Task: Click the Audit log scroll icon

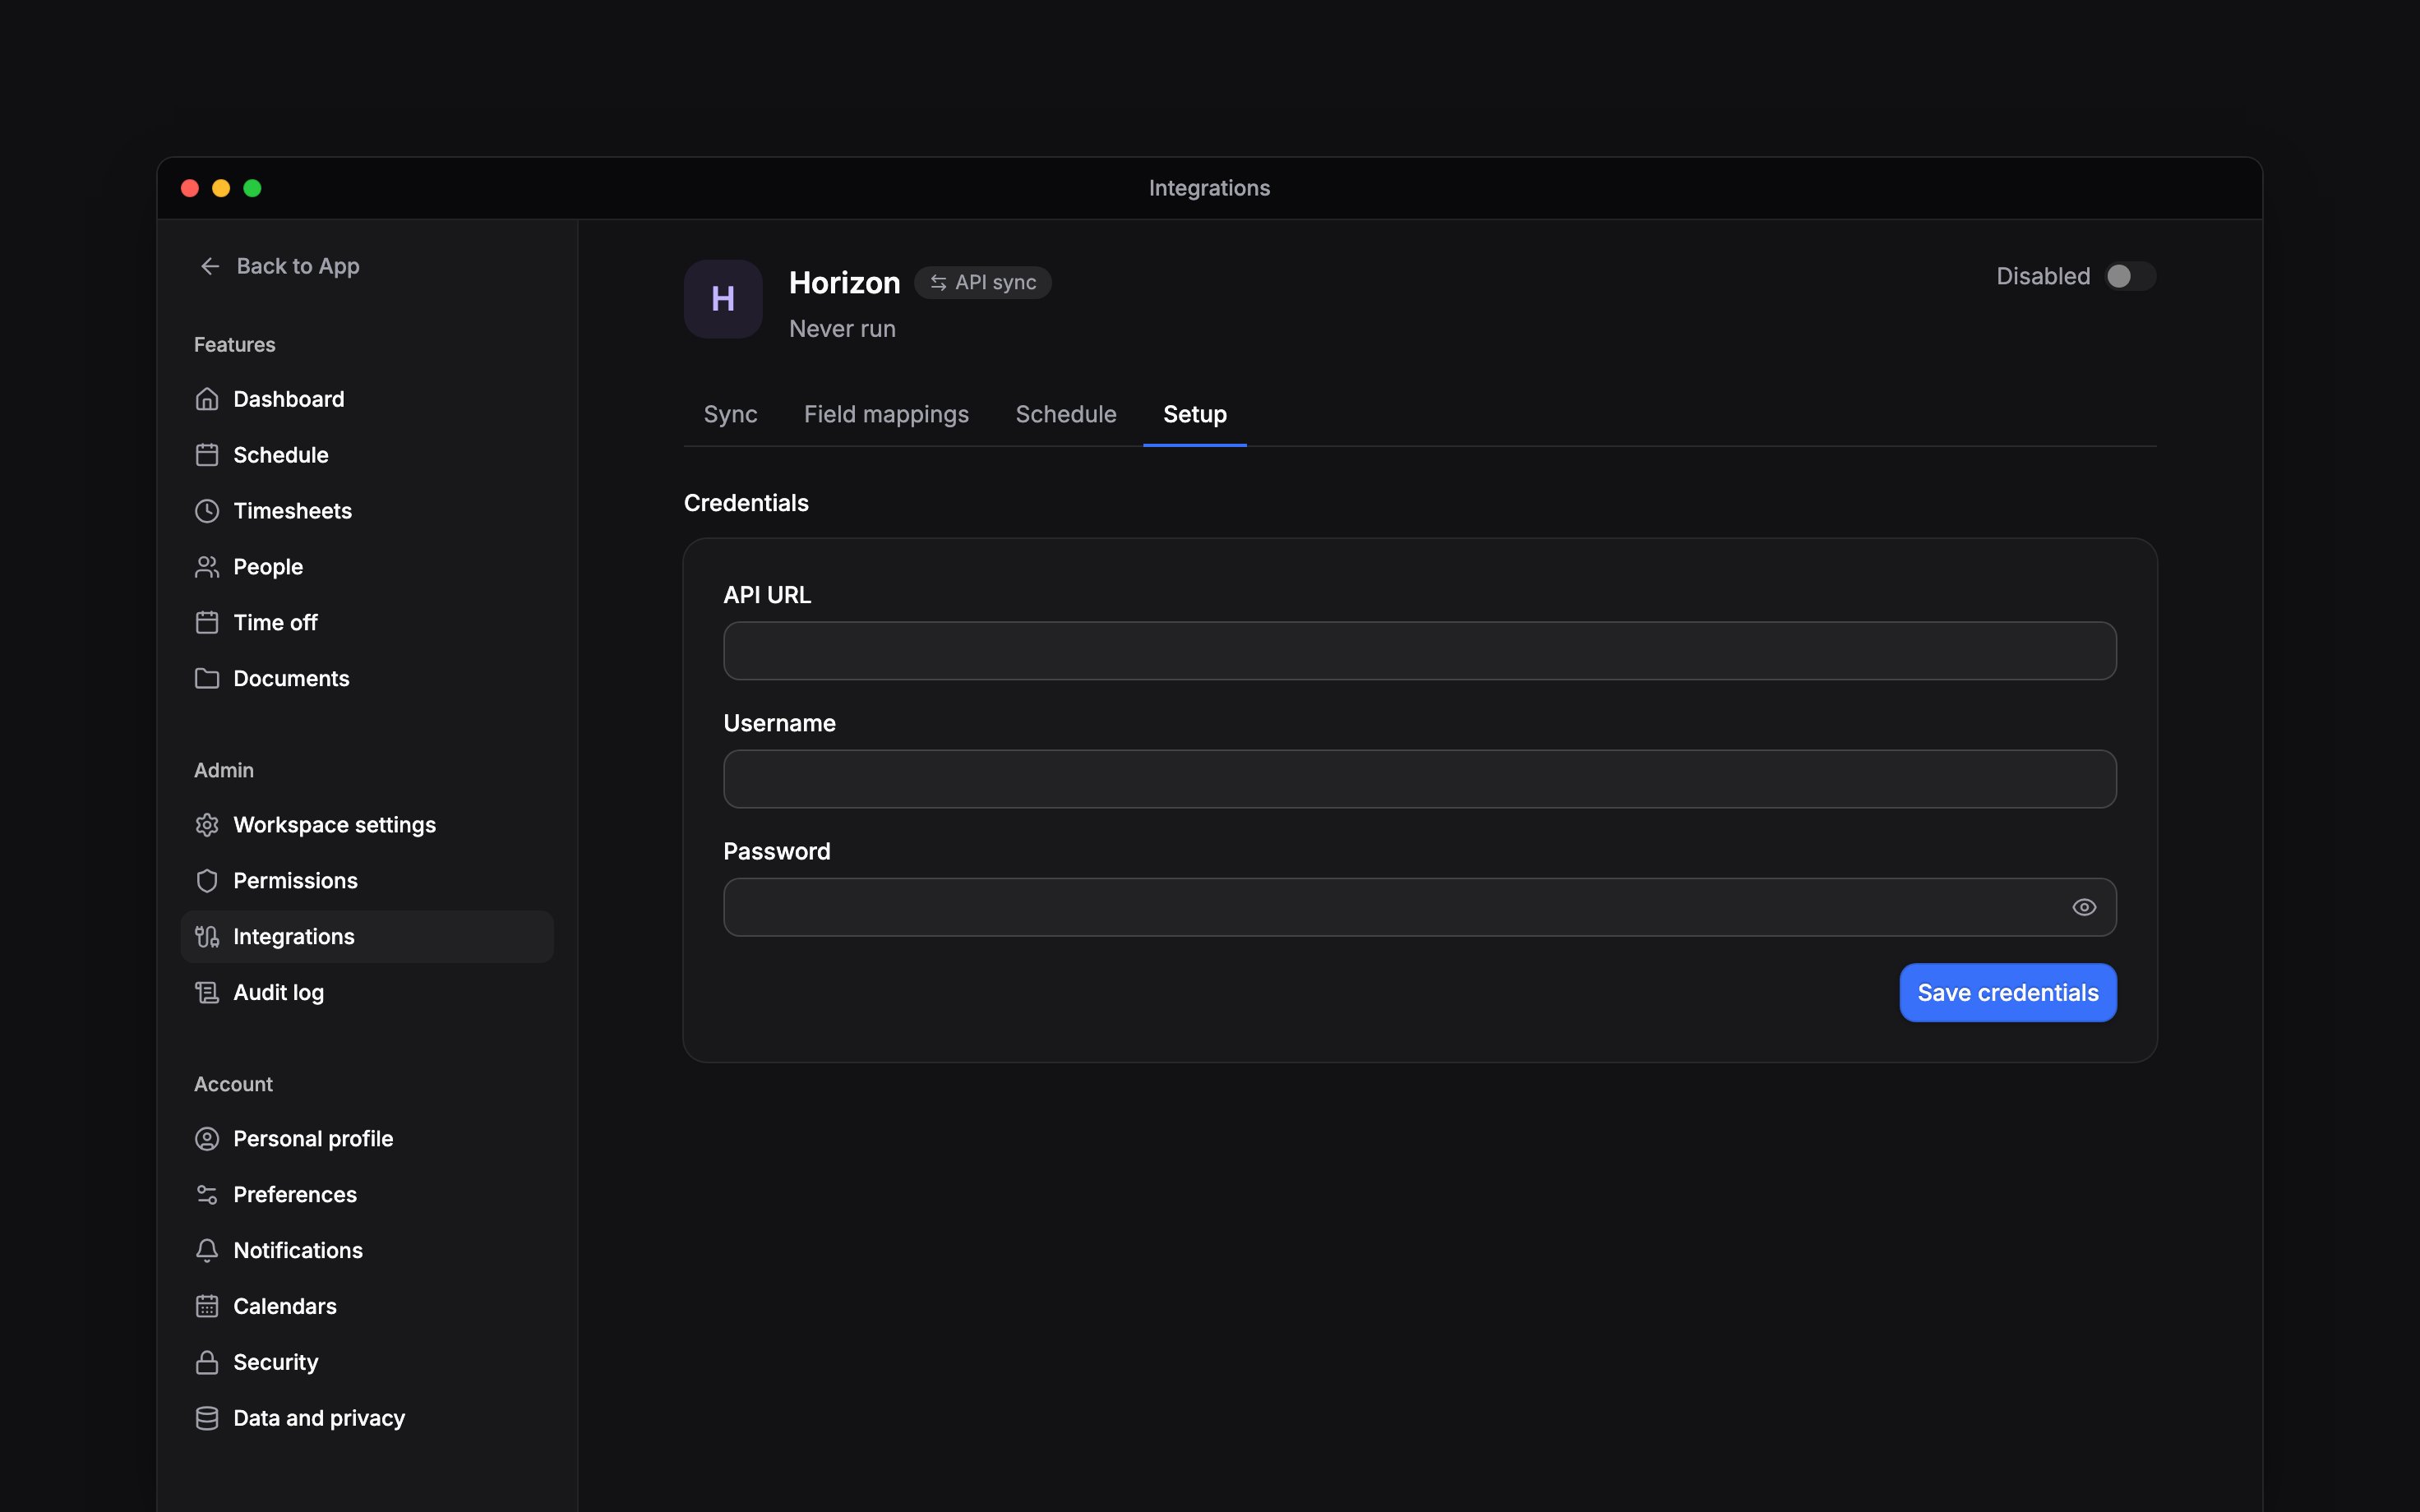Action: (x=207, y=993)
